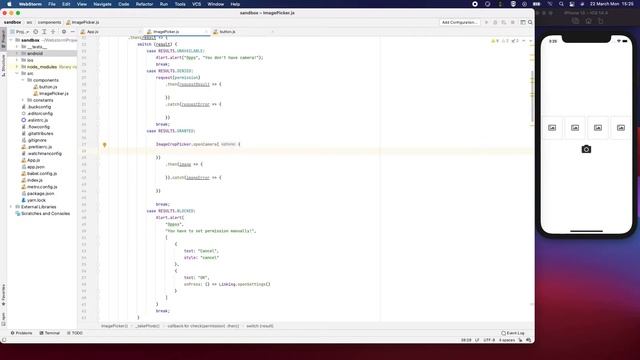The image size is (640, 360).
Task: Expand External Libraries node
Action: click(11, 207)
